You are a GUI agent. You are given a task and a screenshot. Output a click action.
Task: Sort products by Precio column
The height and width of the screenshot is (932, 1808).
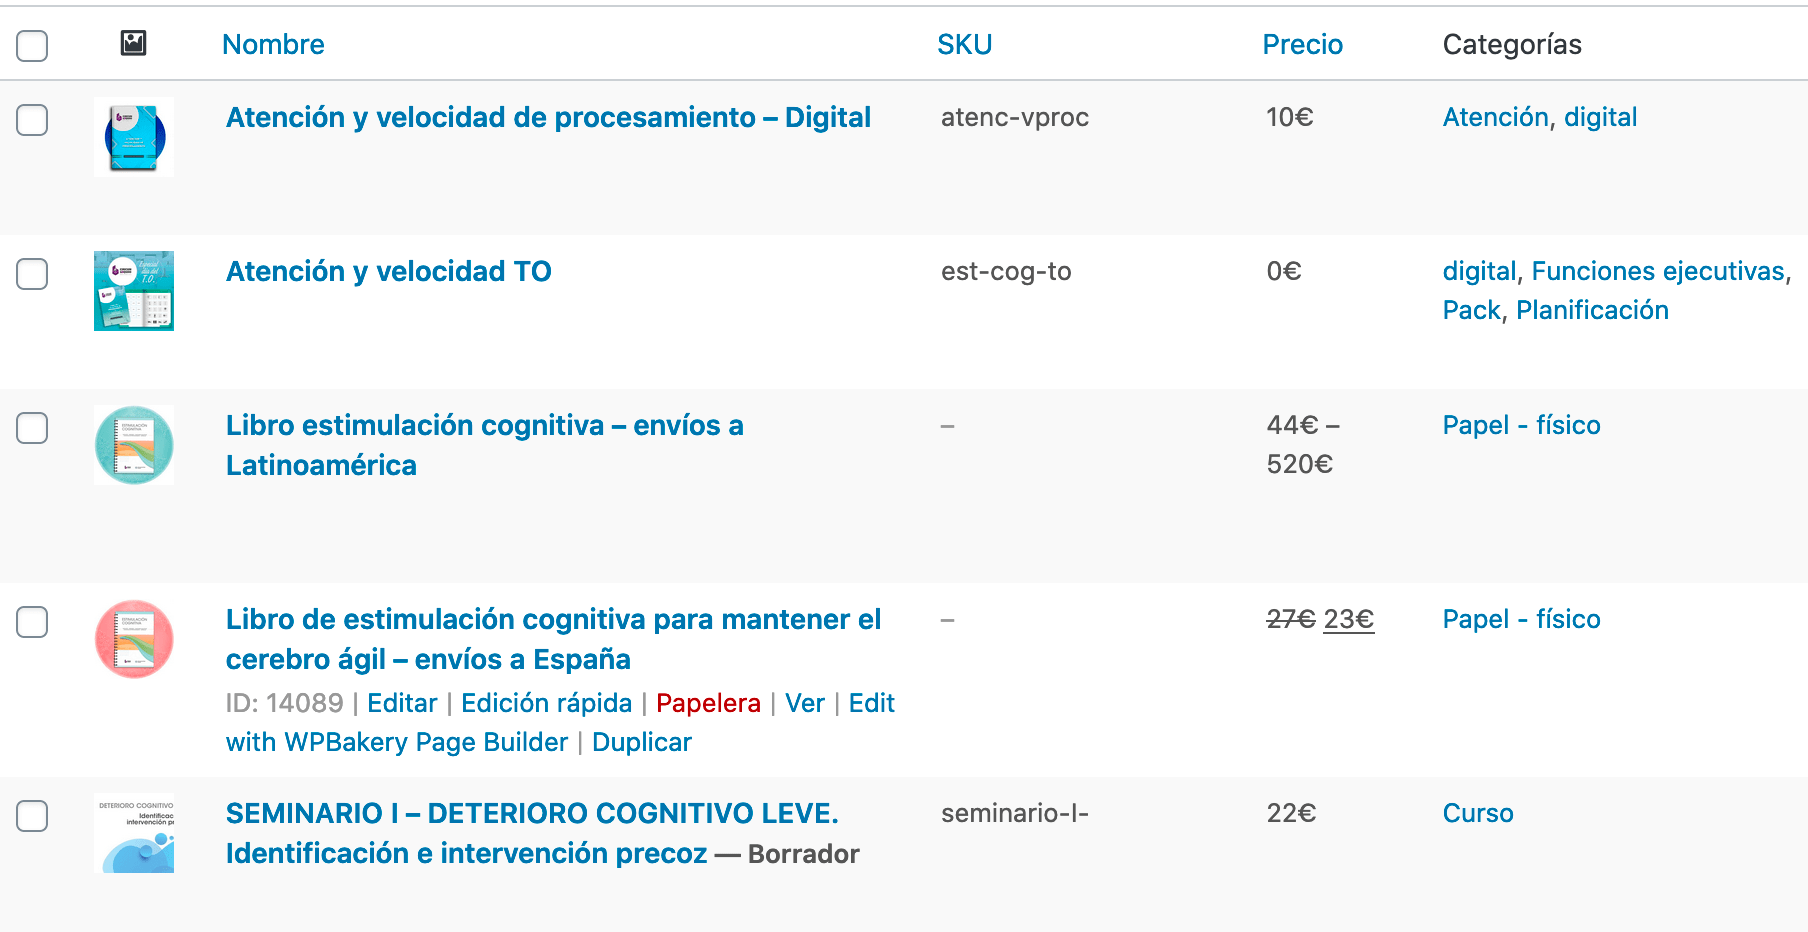click(x=1302, y=44)
